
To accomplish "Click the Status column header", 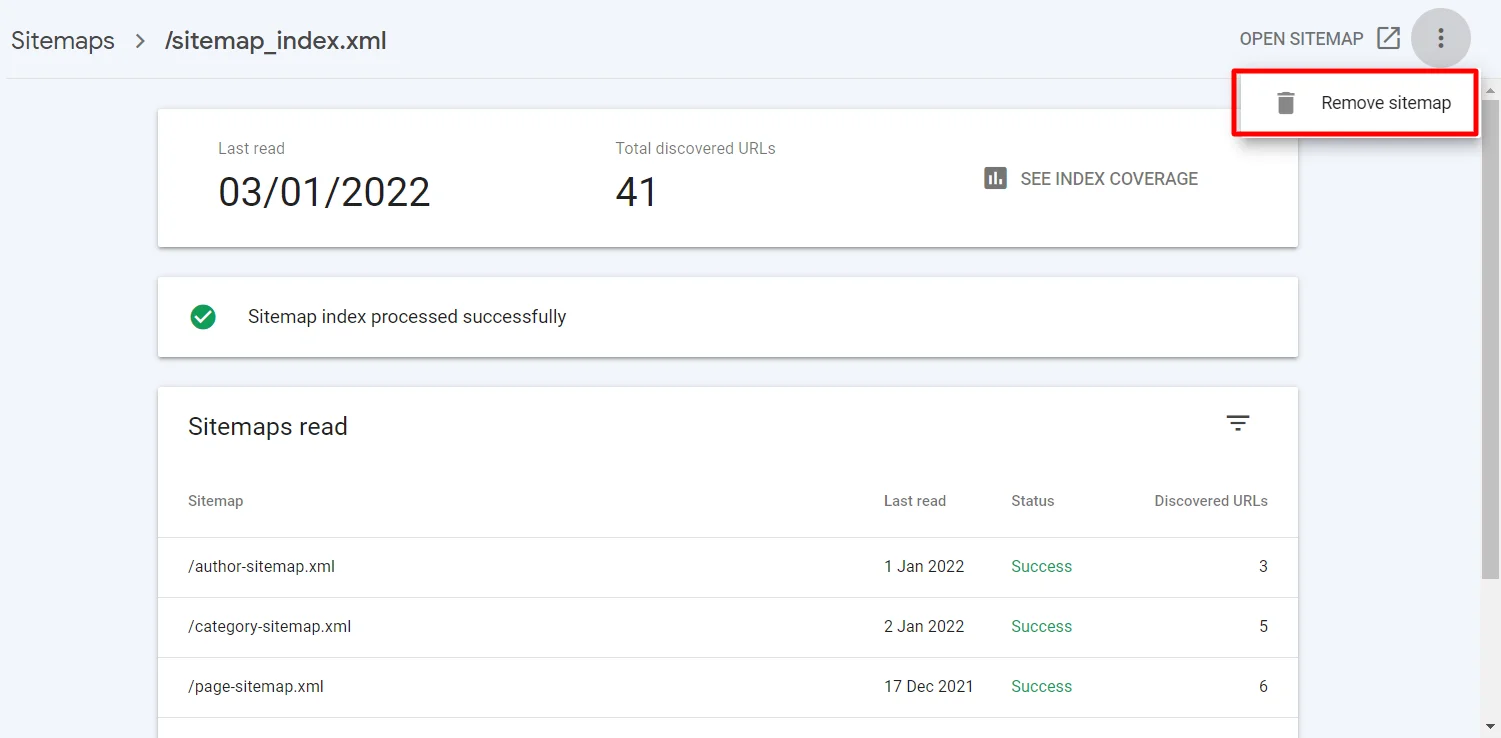I will [x=1033, y=501].
